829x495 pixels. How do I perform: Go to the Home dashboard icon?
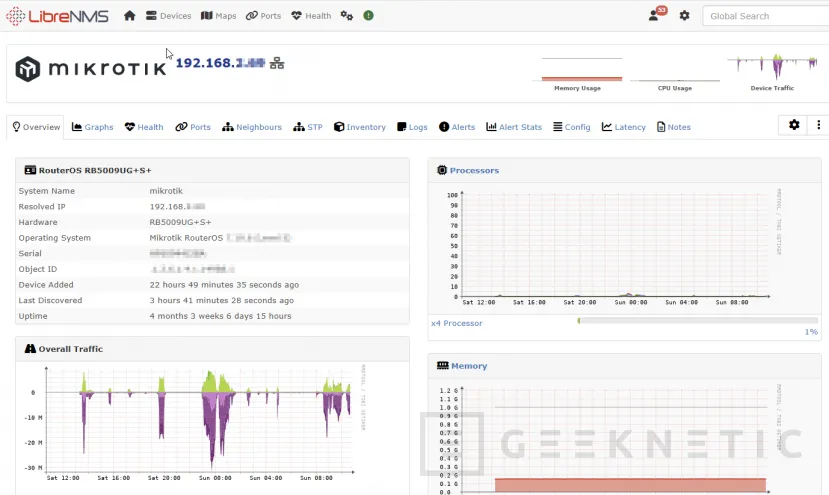tap(130, 16)
